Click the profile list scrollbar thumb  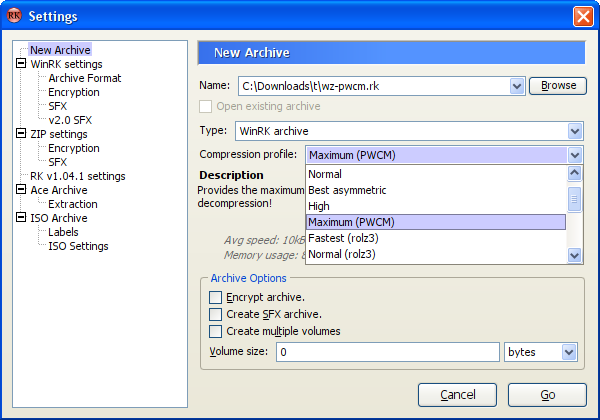coord(574,199)
